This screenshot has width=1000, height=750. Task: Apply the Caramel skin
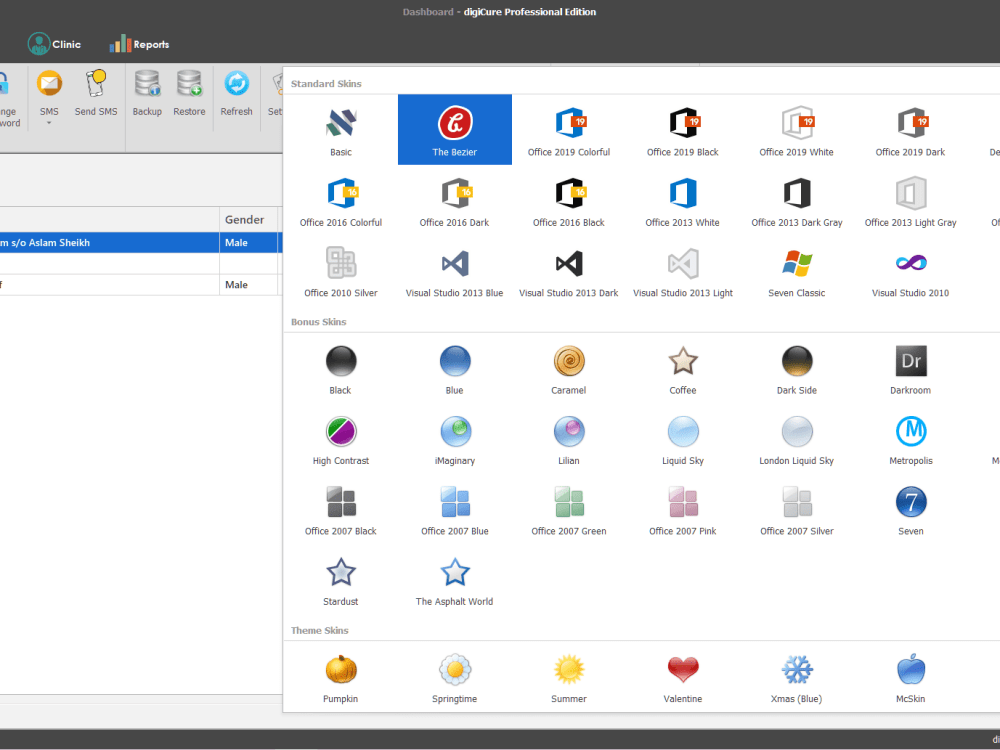[568, 369]
